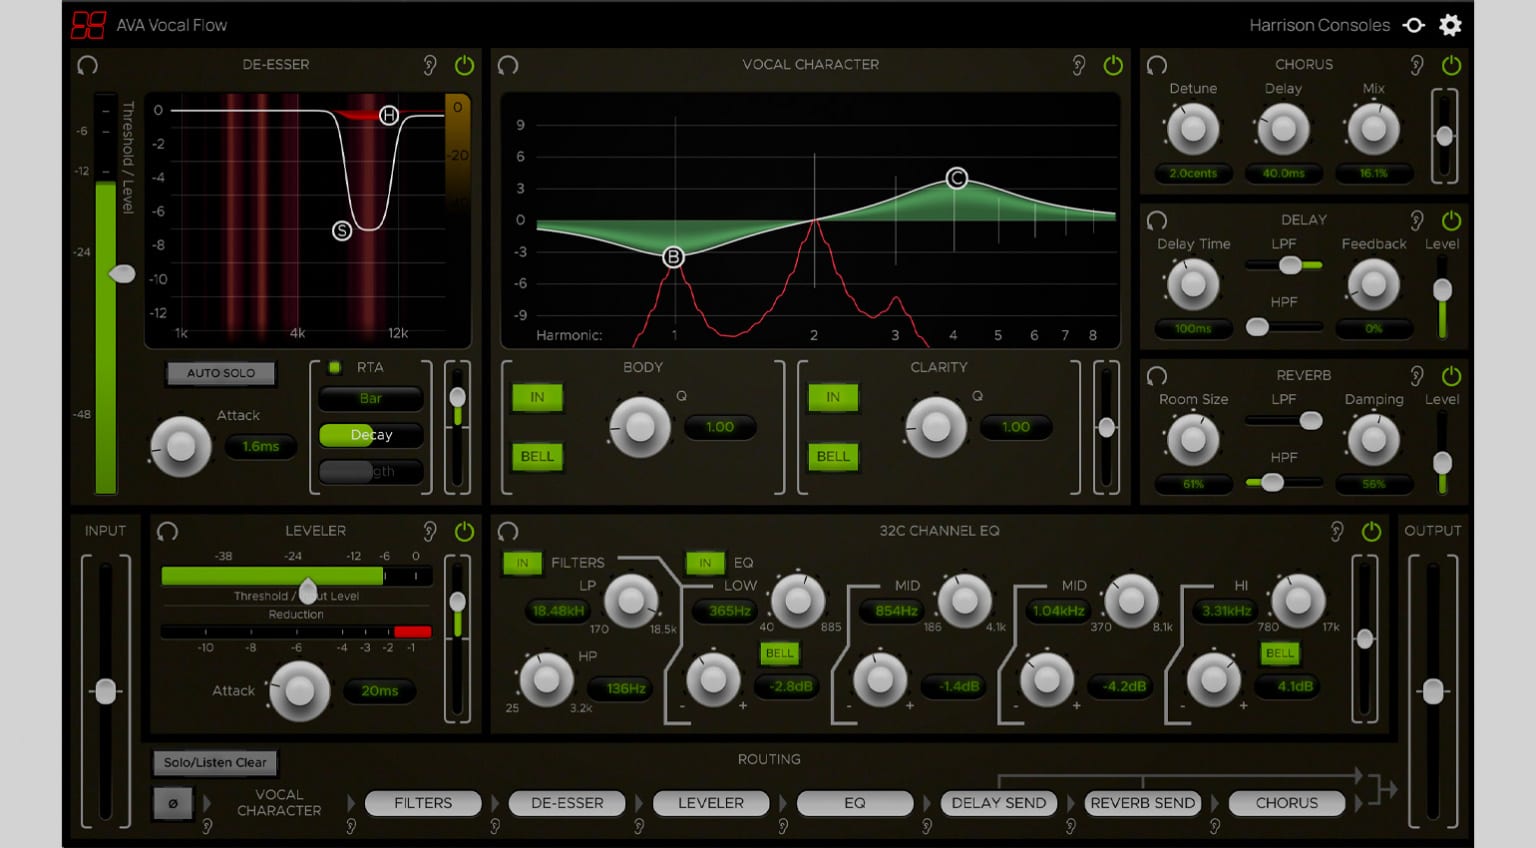Click the Vocal Character reset icon
Screen dimensions: 1536x848
tap(508, 65)
